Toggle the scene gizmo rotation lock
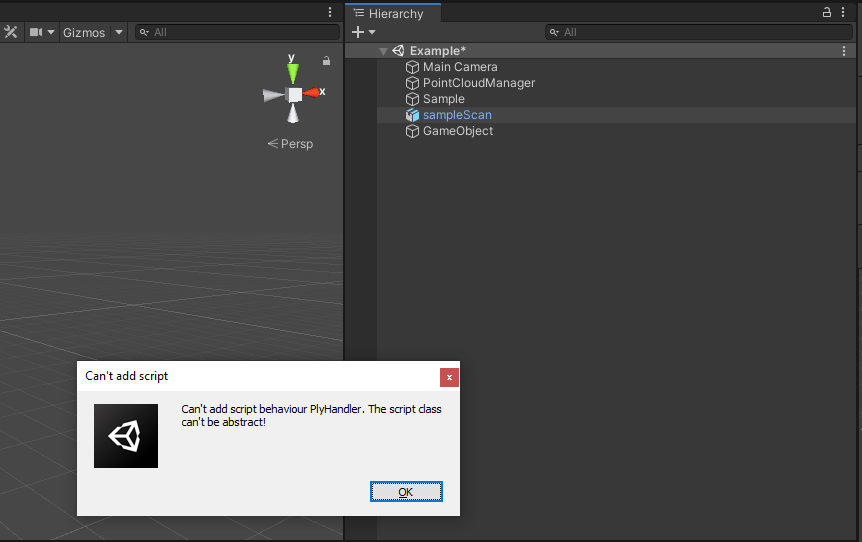 [x=326, y=61]
